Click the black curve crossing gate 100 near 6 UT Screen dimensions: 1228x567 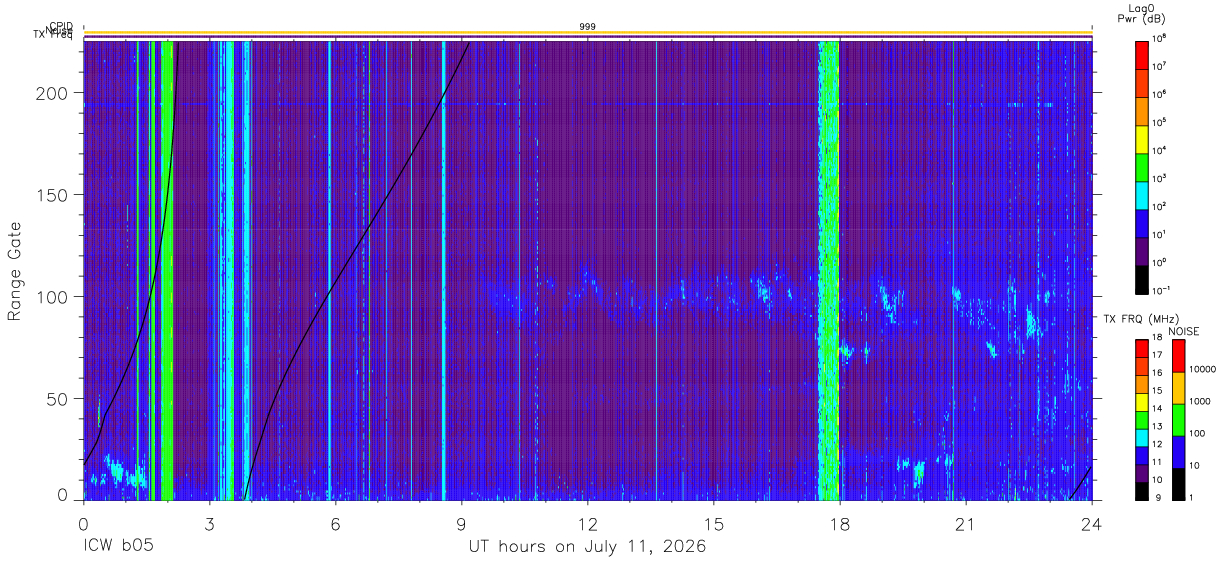[333, 291]
